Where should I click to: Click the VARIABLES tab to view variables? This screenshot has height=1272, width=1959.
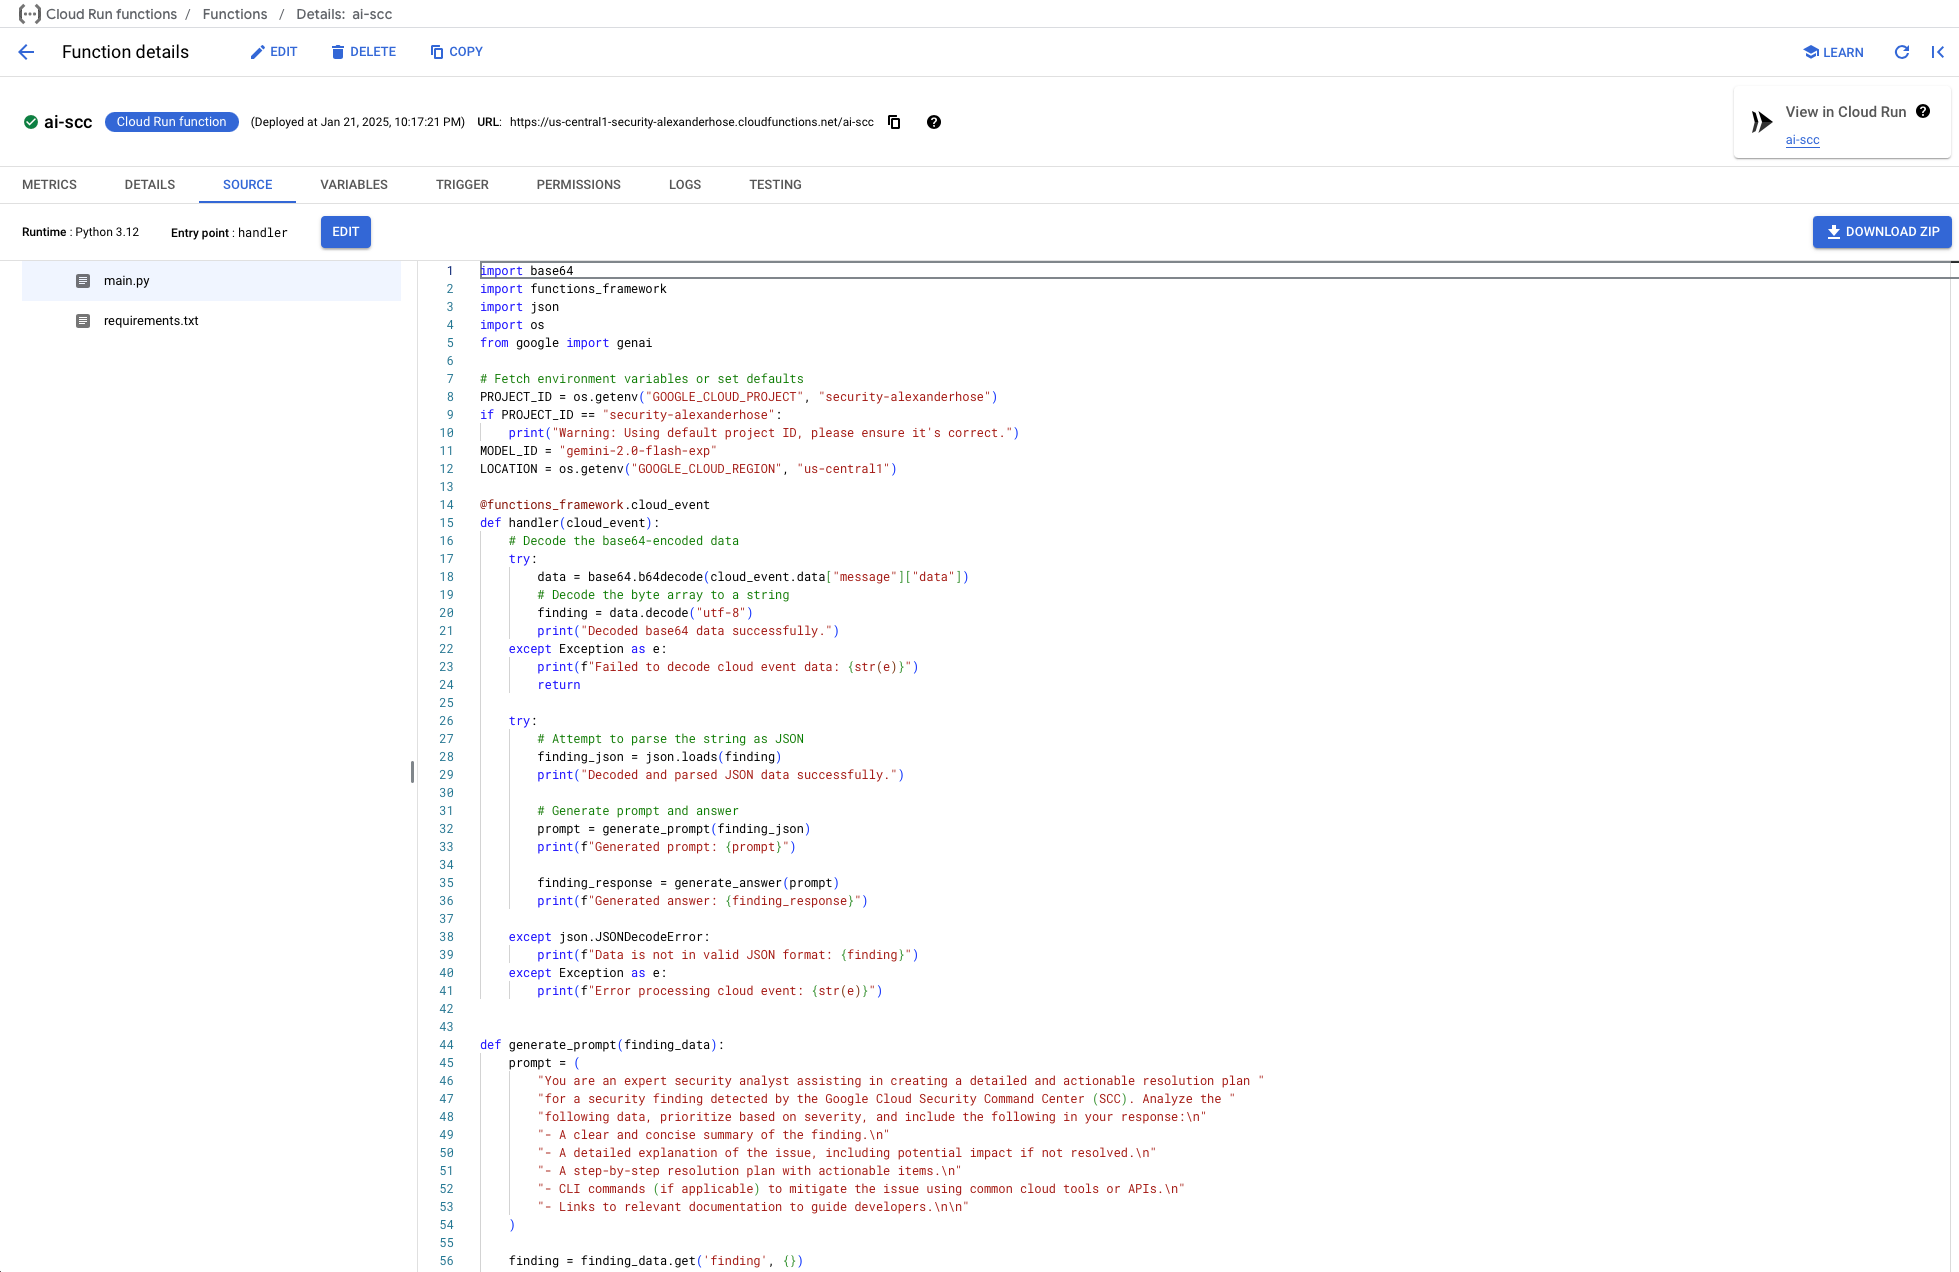tap(354, 183)
